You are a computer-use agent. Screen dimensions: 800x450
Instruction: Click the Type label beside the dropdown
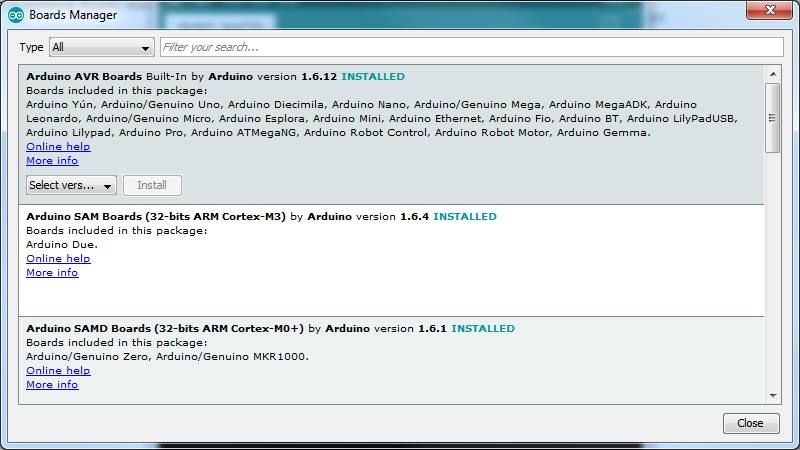click(x=31, y=47)
